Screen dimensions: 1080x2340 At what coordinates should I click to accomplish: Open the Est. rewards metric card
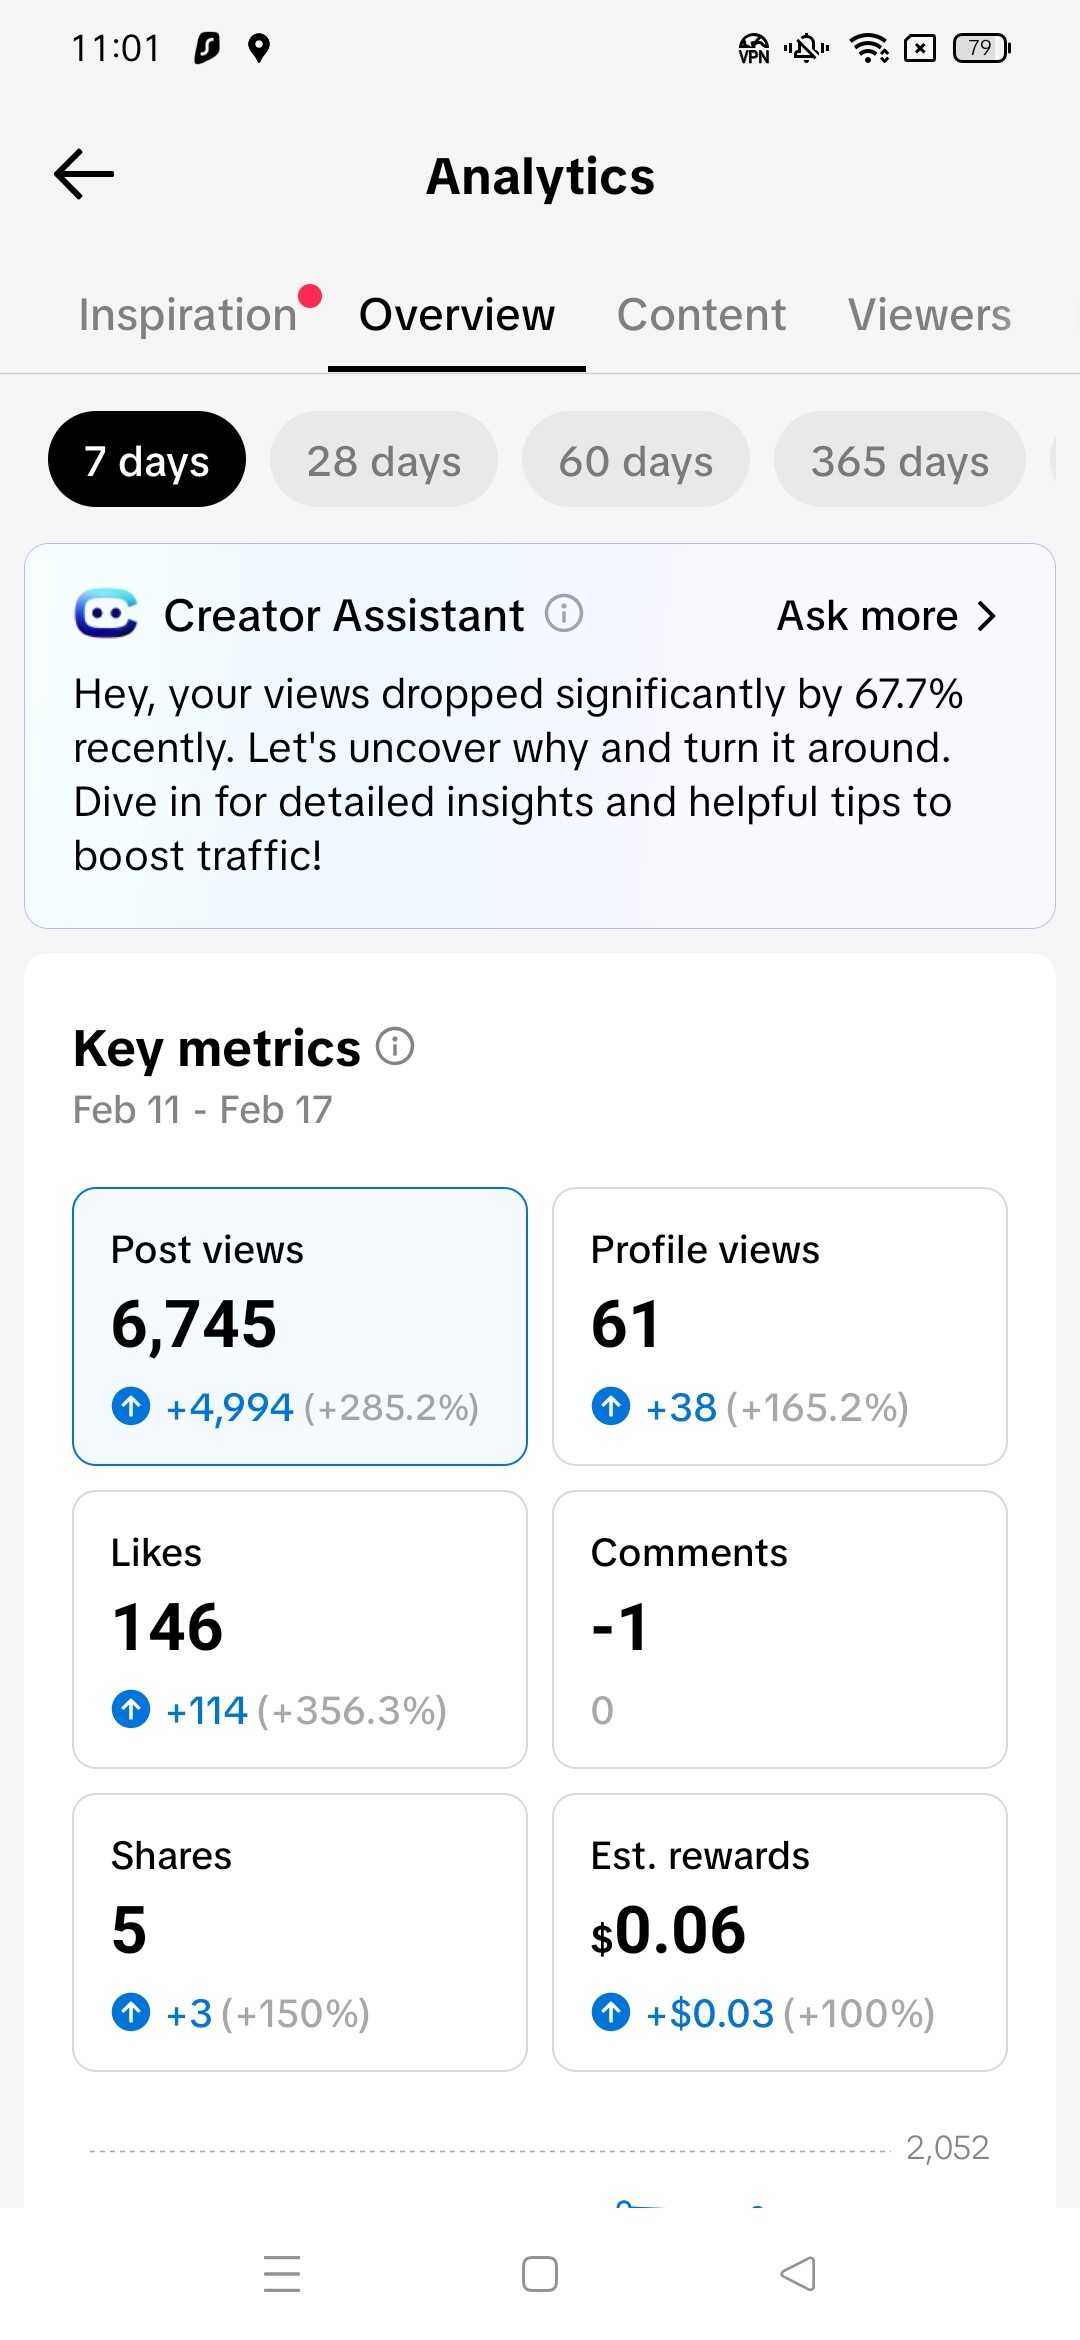(x=780, y=1932)
